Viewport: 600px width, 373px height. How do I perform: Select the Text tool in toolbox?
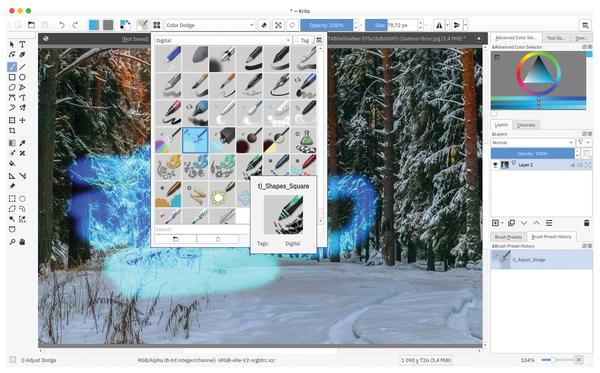tap(22, 44)
